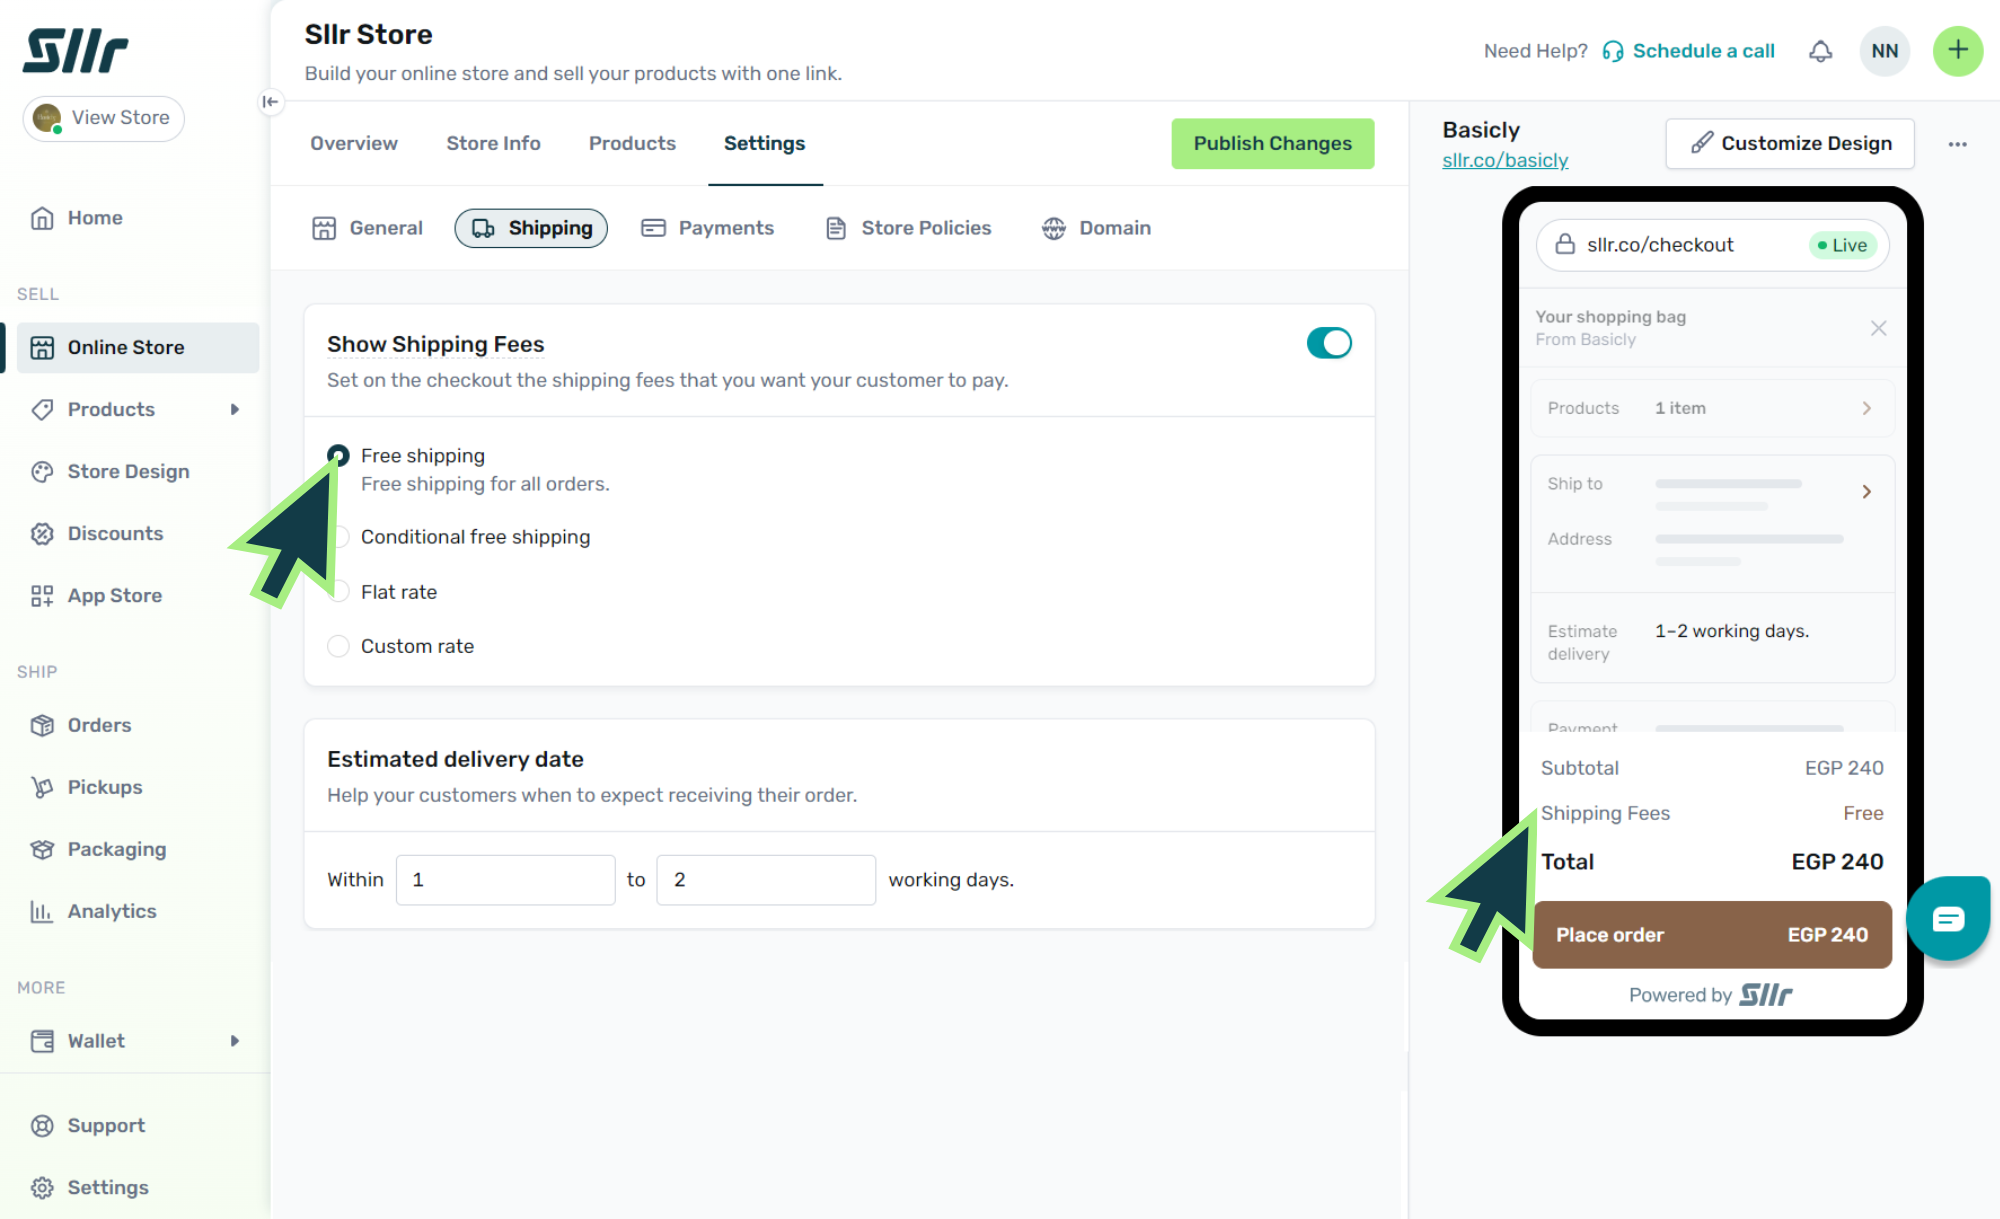Image resolution: width=2000 pixels, height=1219 pixels.
Task: Expand the Ship to chevron in preview
Action: click(x=1866, y=492)
